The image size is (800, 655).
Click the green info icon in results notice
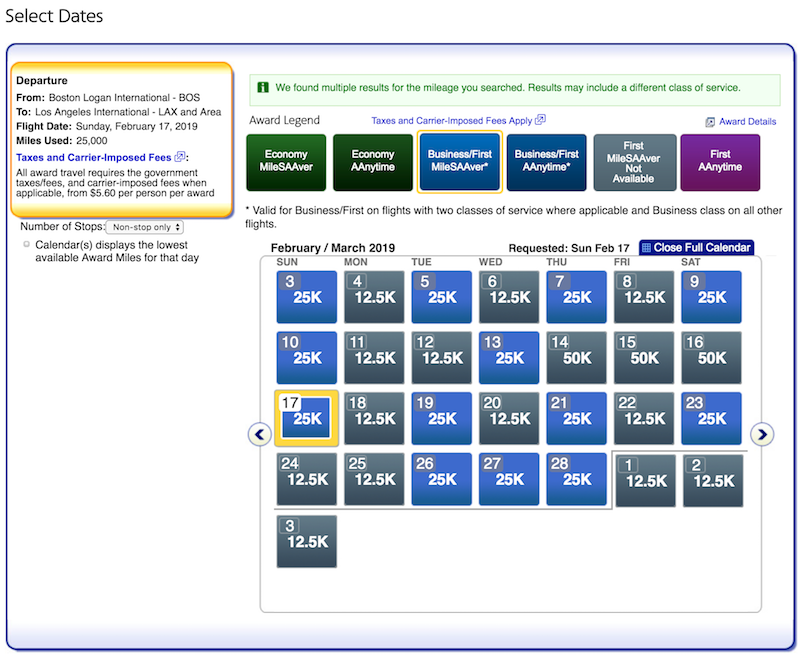pos(263,88)
